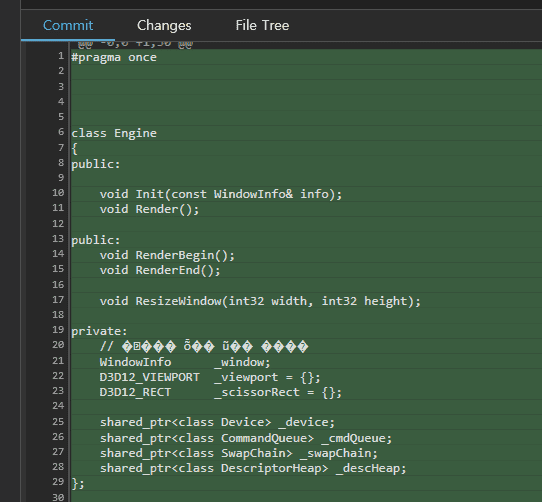The width and height of the screenshot is (542, 502).
Task: Click the garbled comment on line 20
Action: [x=204, y=346]
